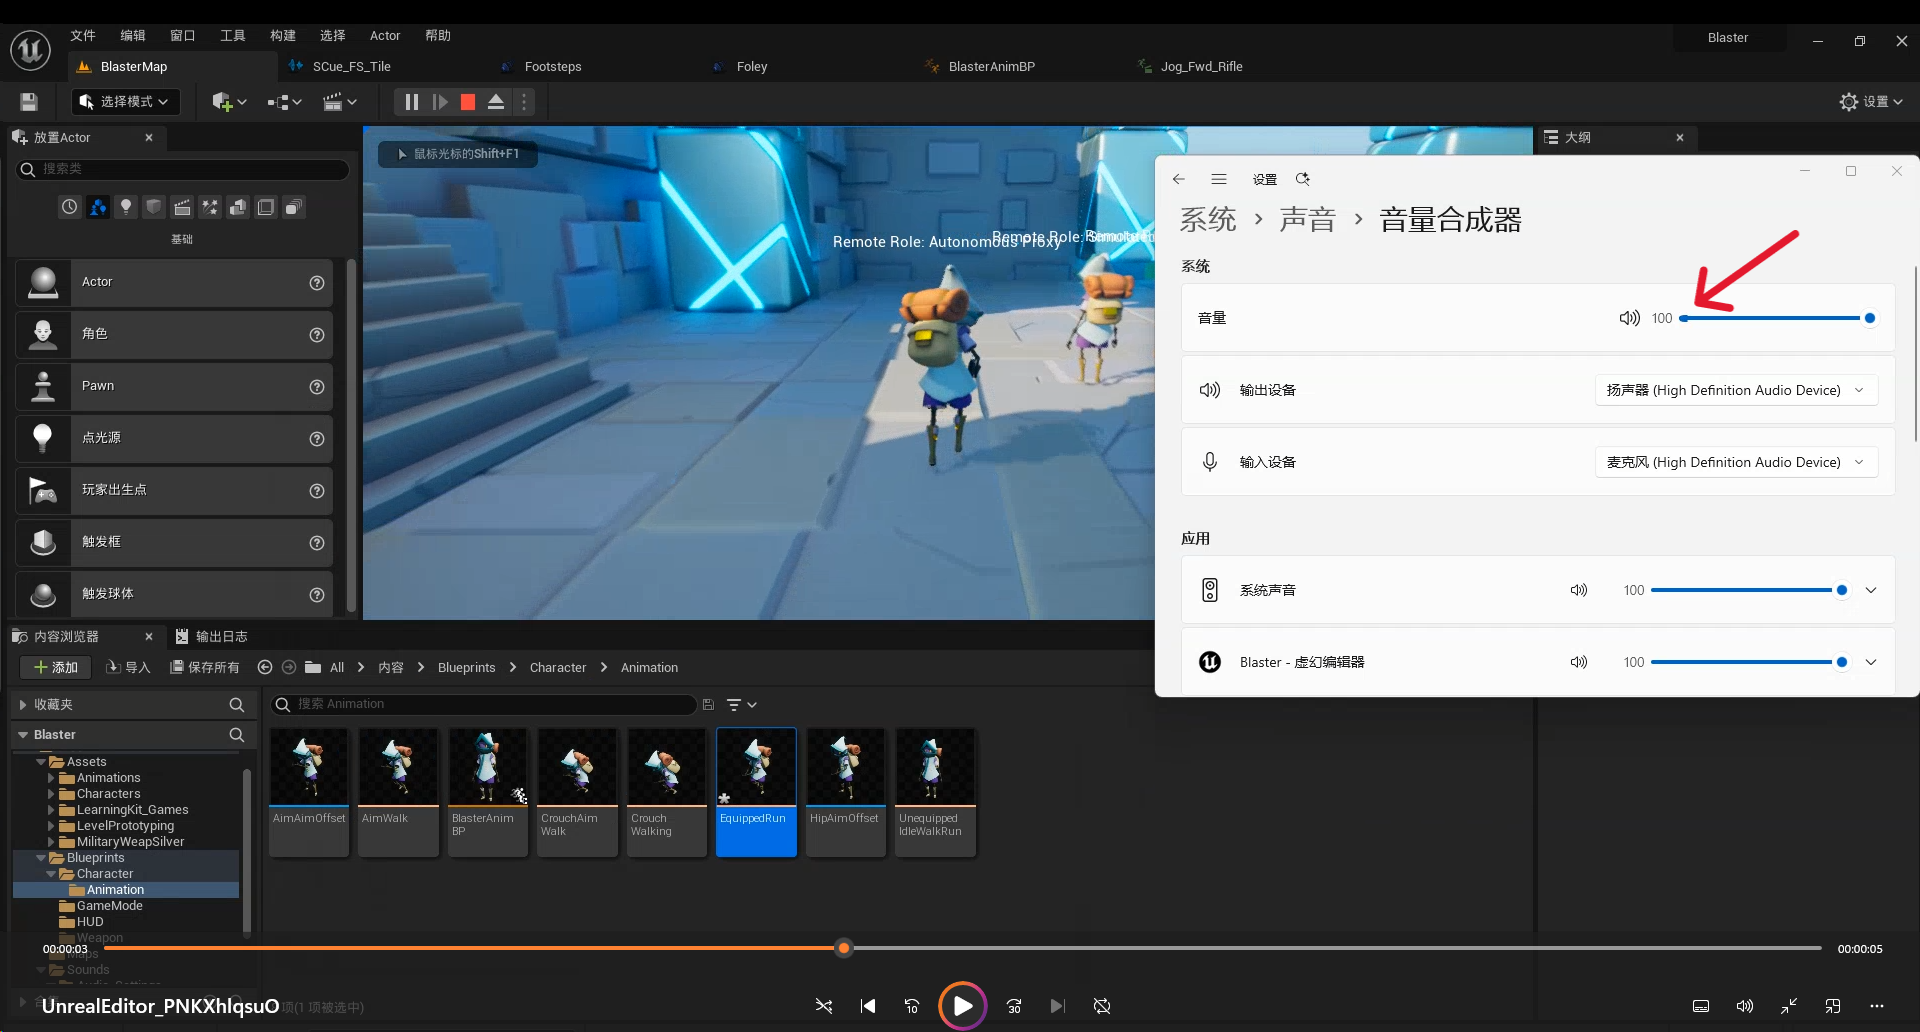Image resolution: width=1920 pixels, height=1032 pixels.
Task: Mute Blaster 虚幻编辑器 app volume
Action: [1579, 662]
